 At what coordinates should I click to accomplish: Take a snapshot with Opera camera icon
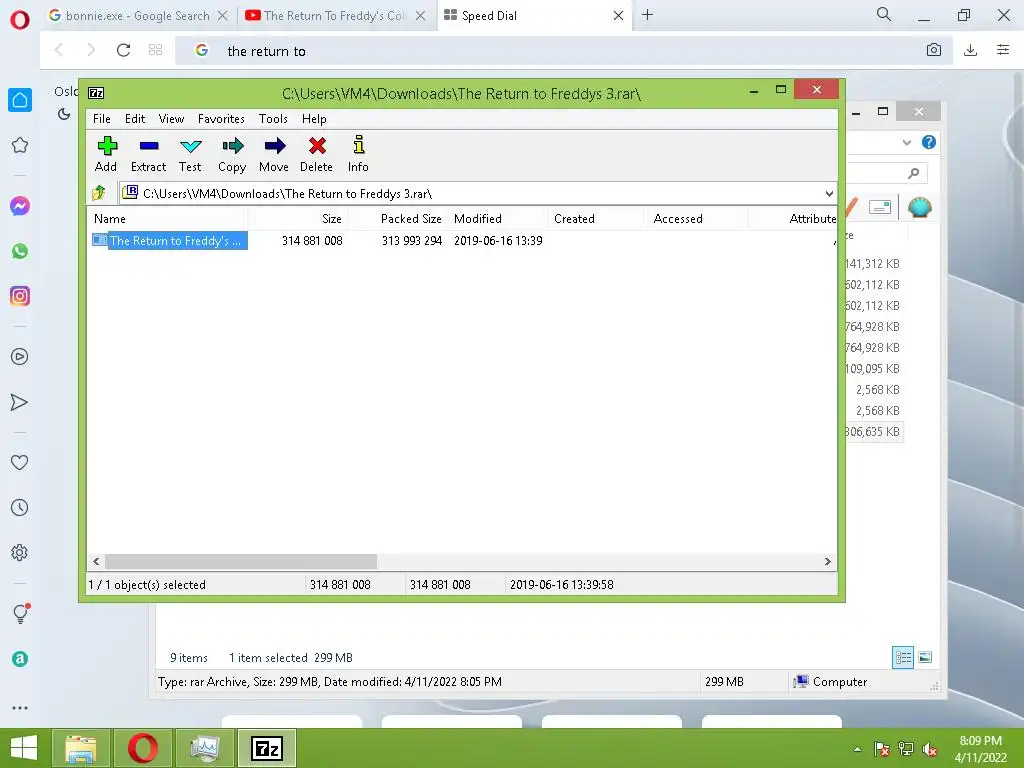[934, 50]
